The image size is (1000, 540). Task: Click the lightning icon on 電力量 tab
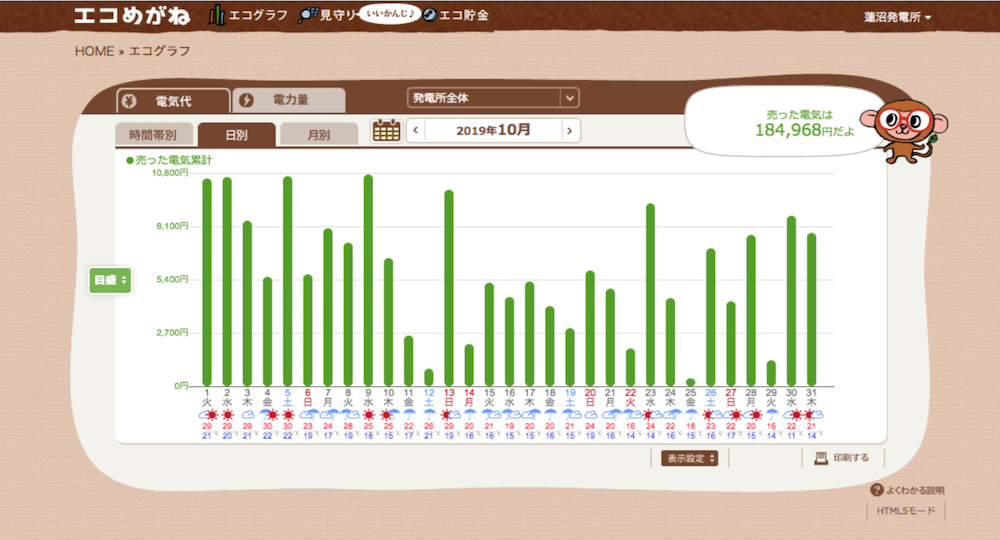246,100
